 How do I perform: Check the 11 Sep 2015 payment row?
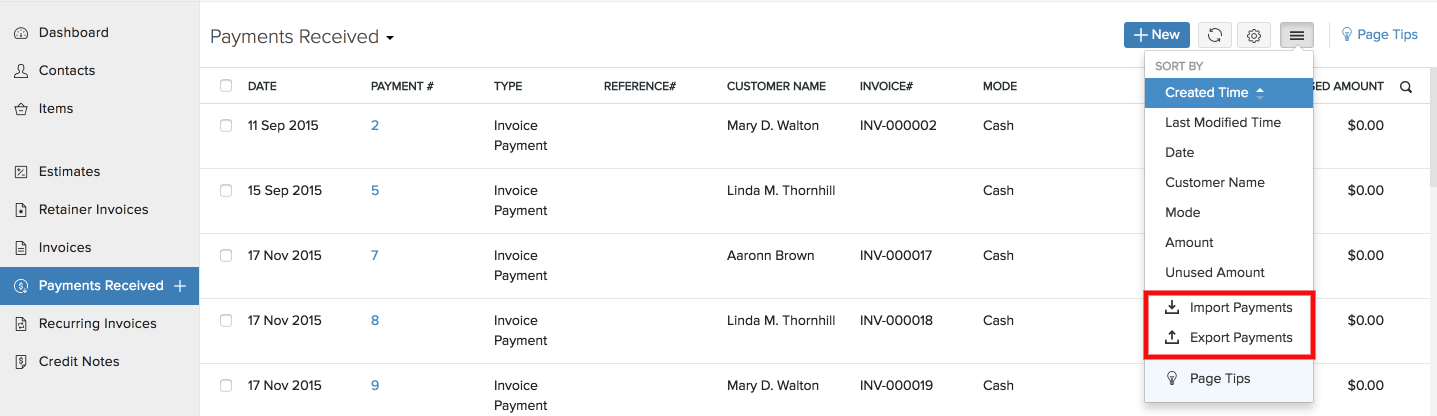click(x=226, y=126)
